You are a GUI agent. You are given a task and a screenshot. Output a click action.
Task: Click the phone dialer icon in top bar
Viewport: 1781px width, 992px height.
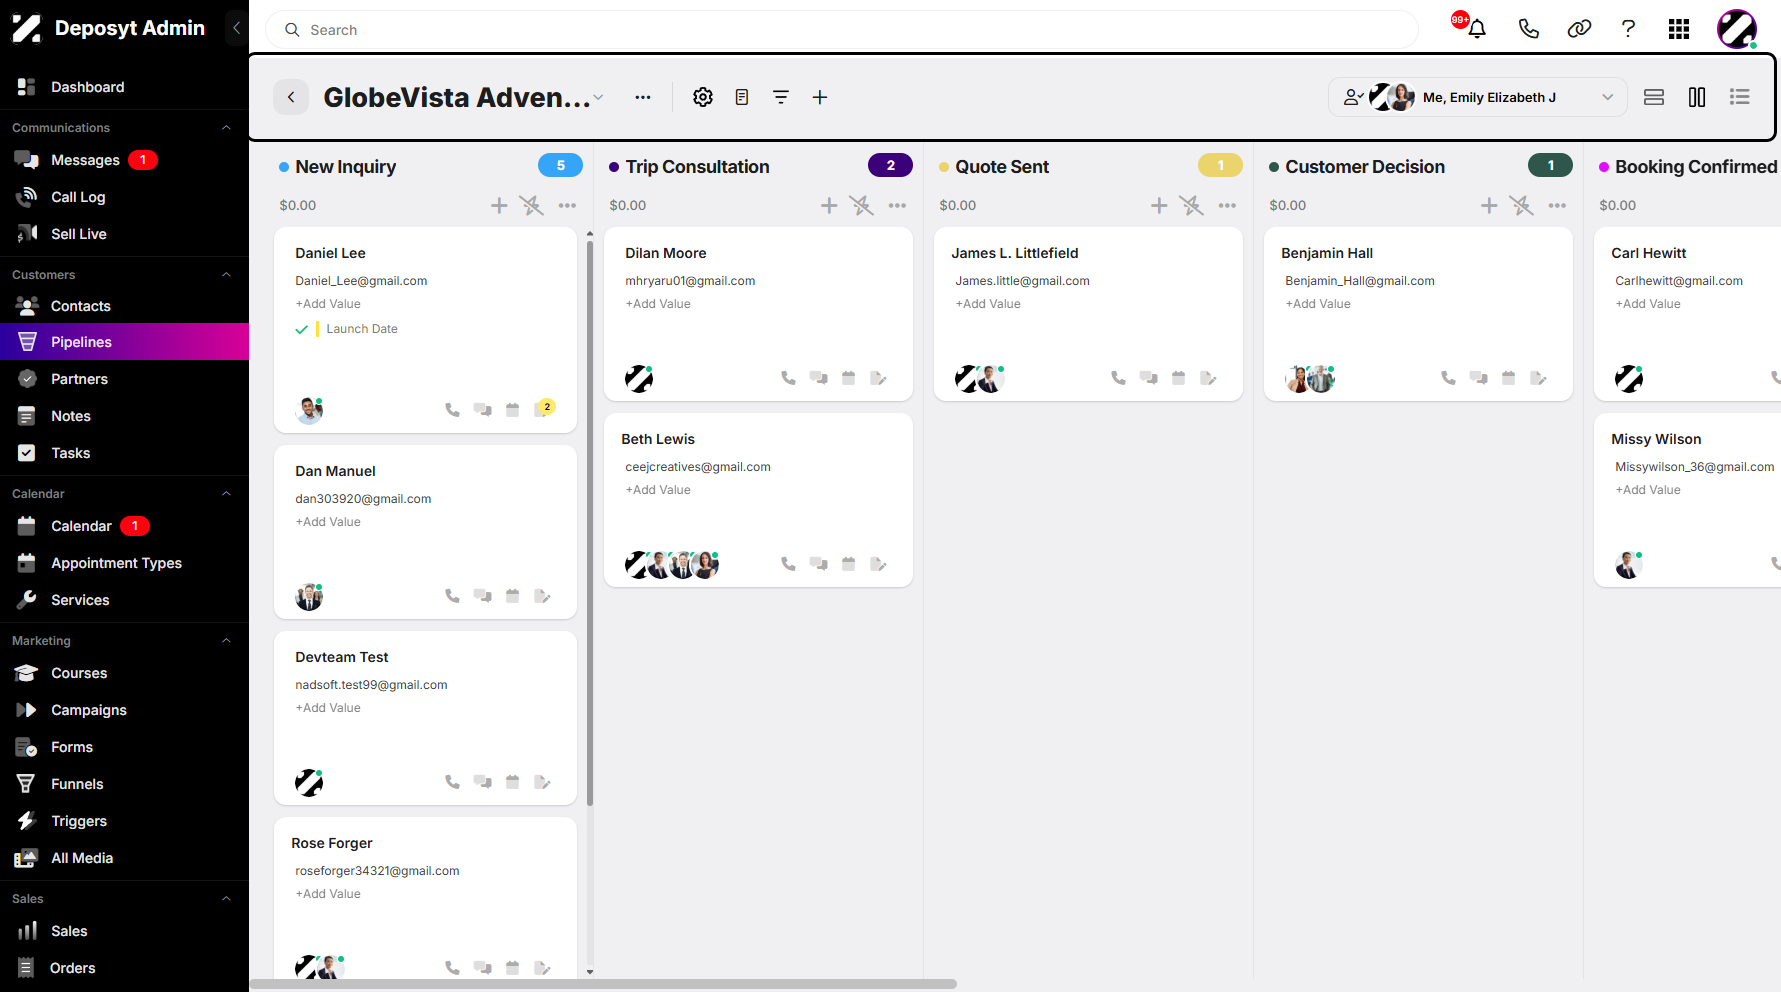point(1528,29)
